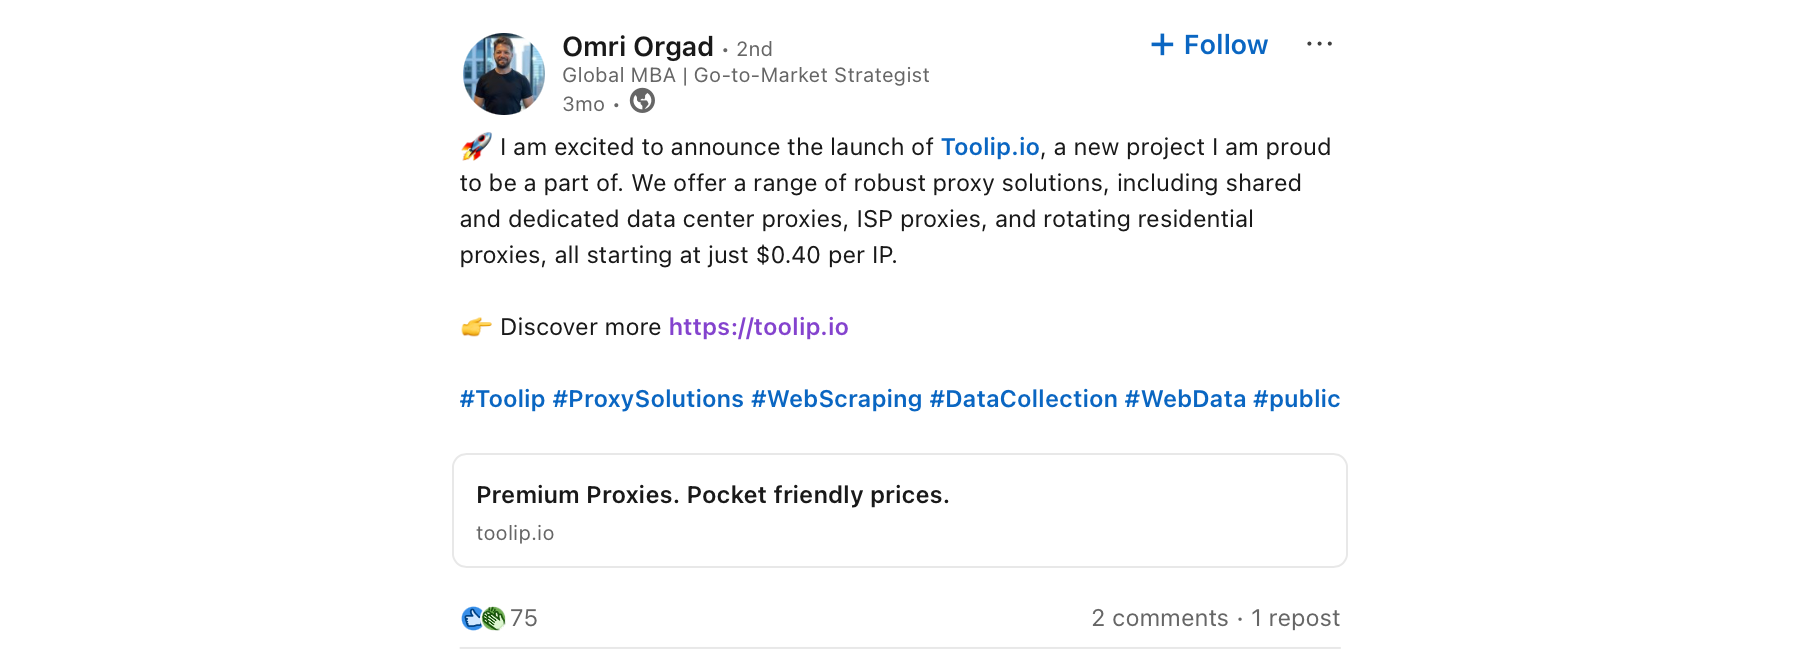Viewport: 1800px width, 650px height.
Task: Open the #DataCollection hashtag
Action: point(1023,399)
